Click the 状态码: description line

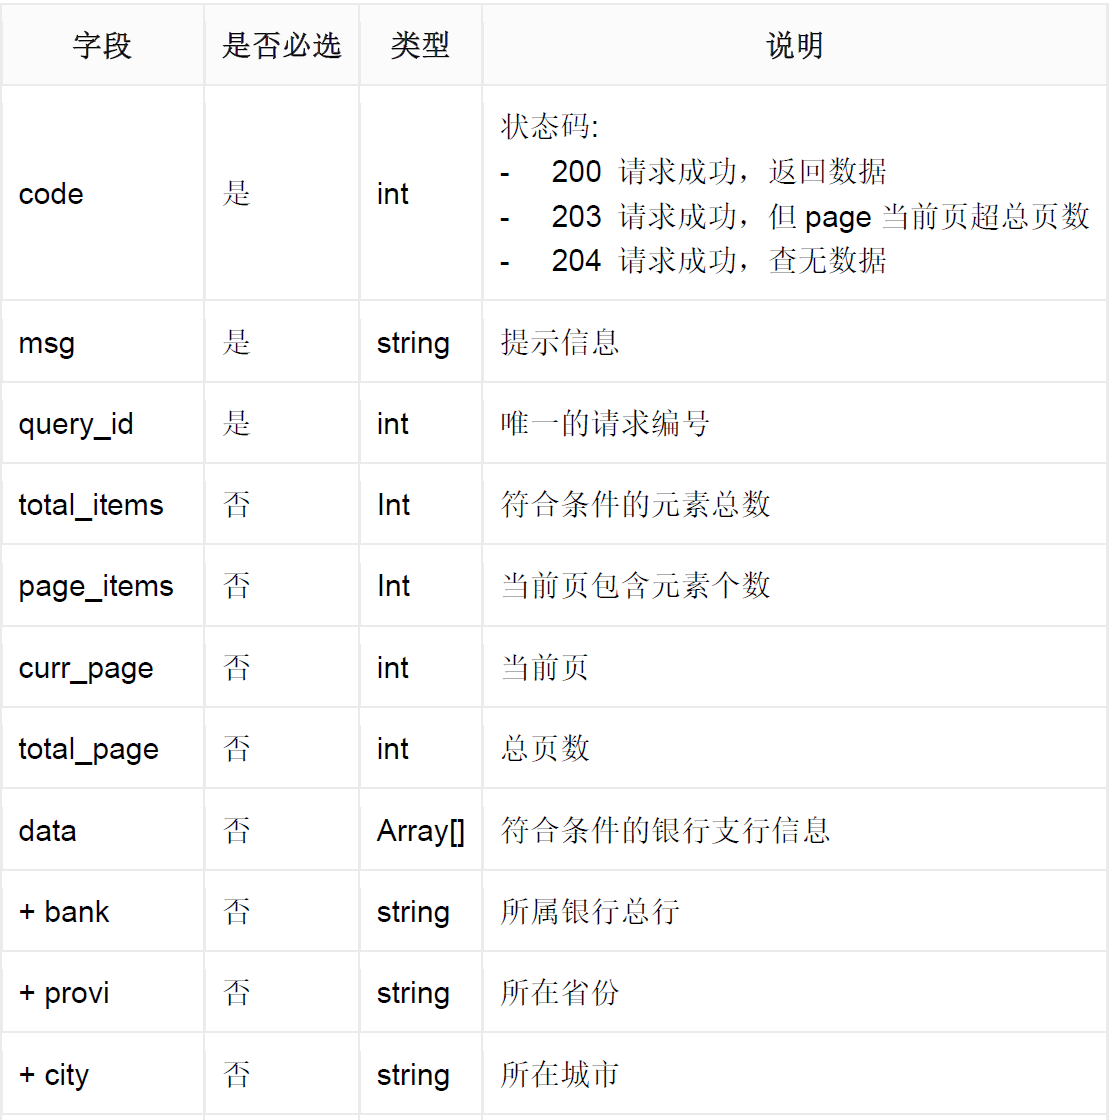coord(549,126)
